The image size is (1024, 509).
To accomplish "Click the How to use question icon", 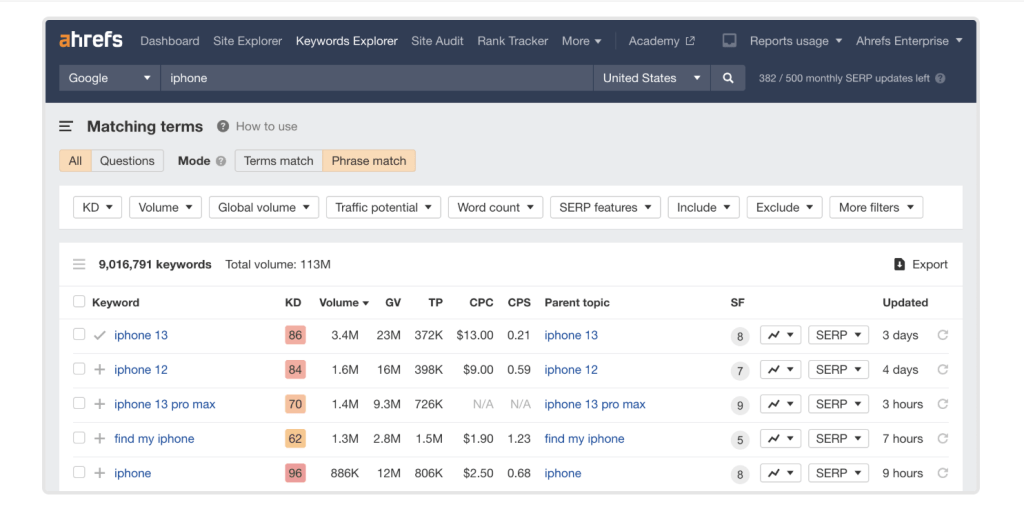I will point(223,126).
